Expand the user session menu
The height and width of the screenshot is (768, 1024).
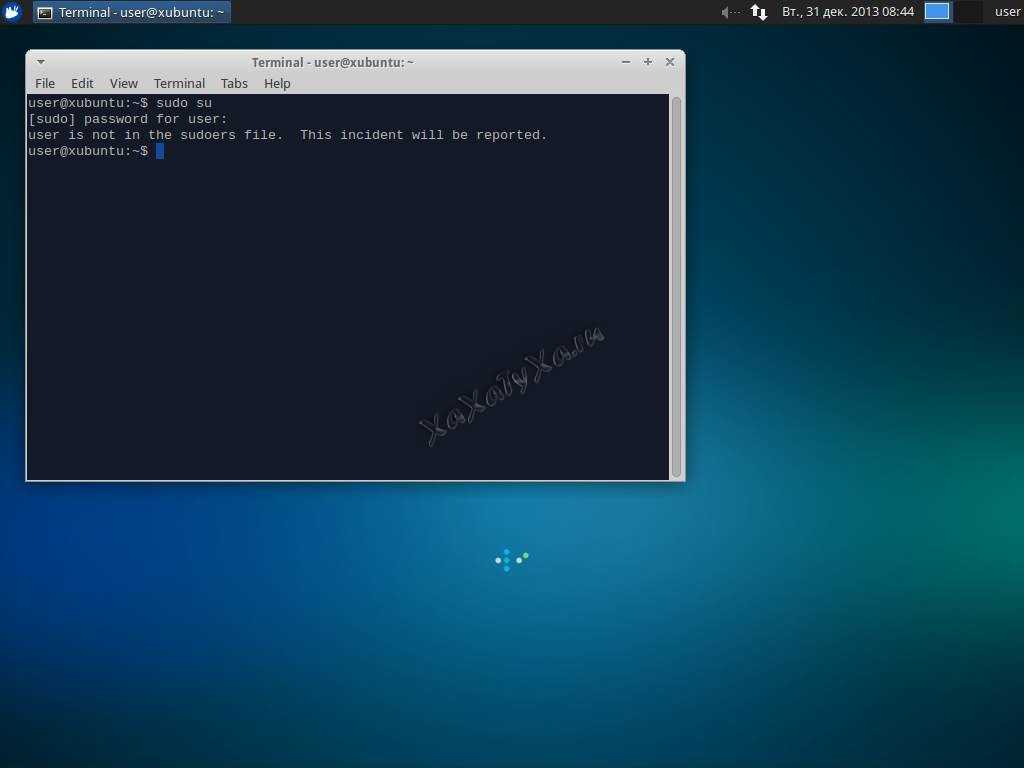(1007, 12)
